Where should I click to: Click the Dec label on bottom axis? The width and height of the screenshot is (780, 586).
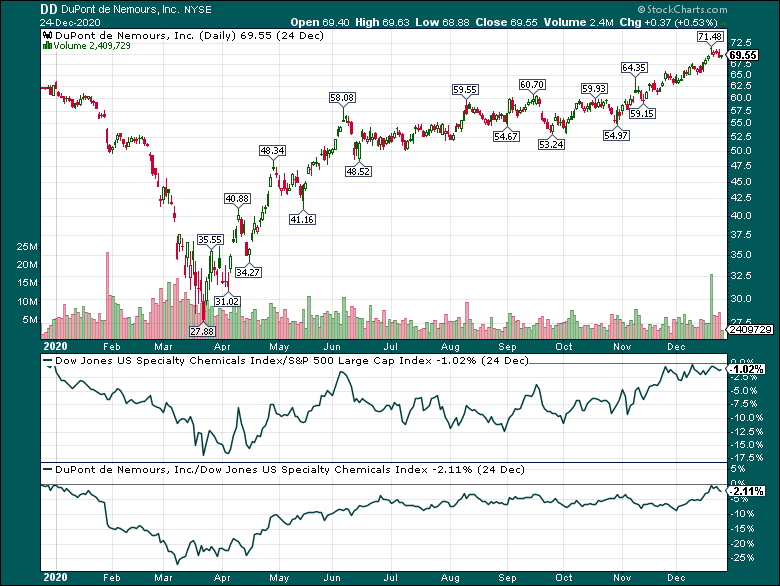pyautogui.click(x=676, y=578)
